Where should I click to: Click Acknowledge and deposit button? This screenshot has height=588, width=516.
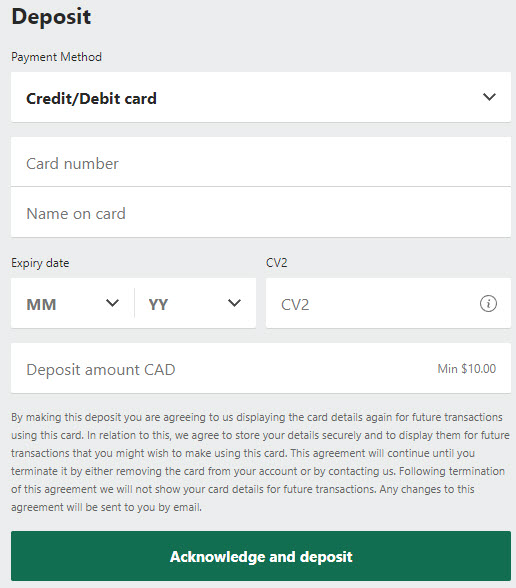coord(261,556)
